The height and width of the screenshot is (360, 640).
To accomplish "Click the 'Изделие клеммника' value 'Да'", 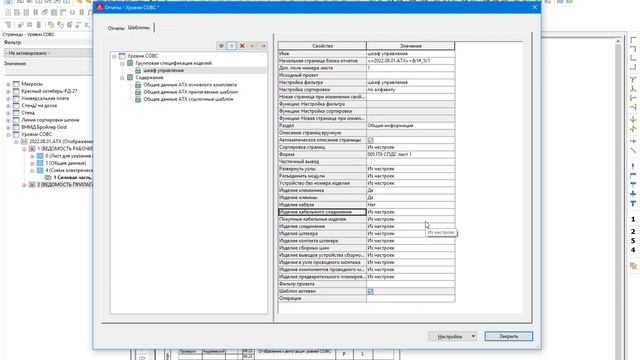I will (411, 191).
